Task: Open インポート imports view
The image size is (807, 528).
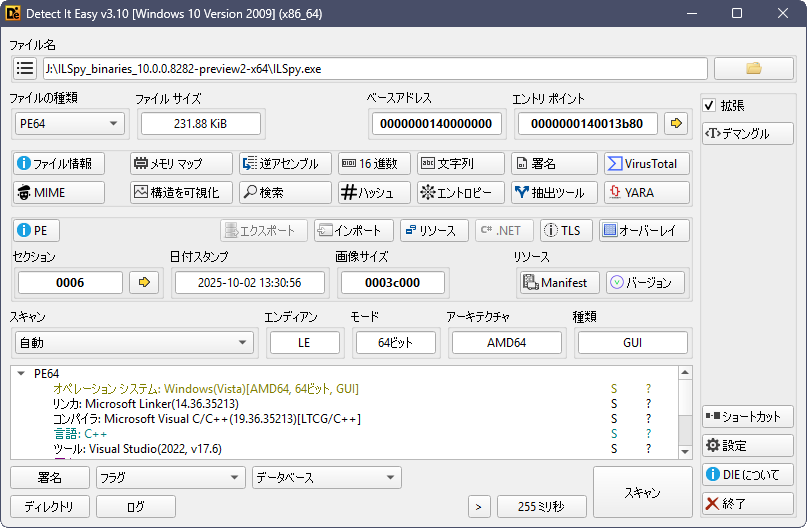Action: pos(354,231)
